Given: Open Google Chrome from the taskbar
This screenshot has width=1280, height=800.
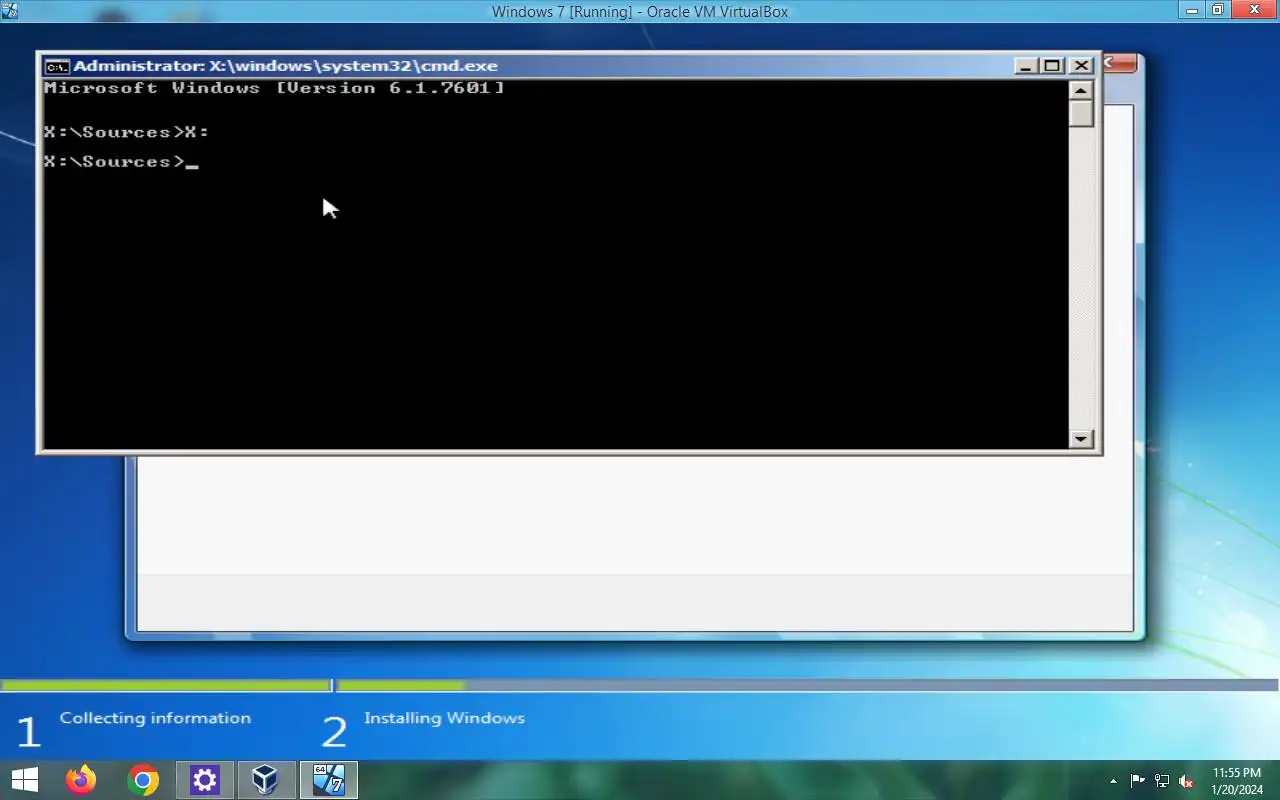Looking at the screenshot, I should click(143, 780).
